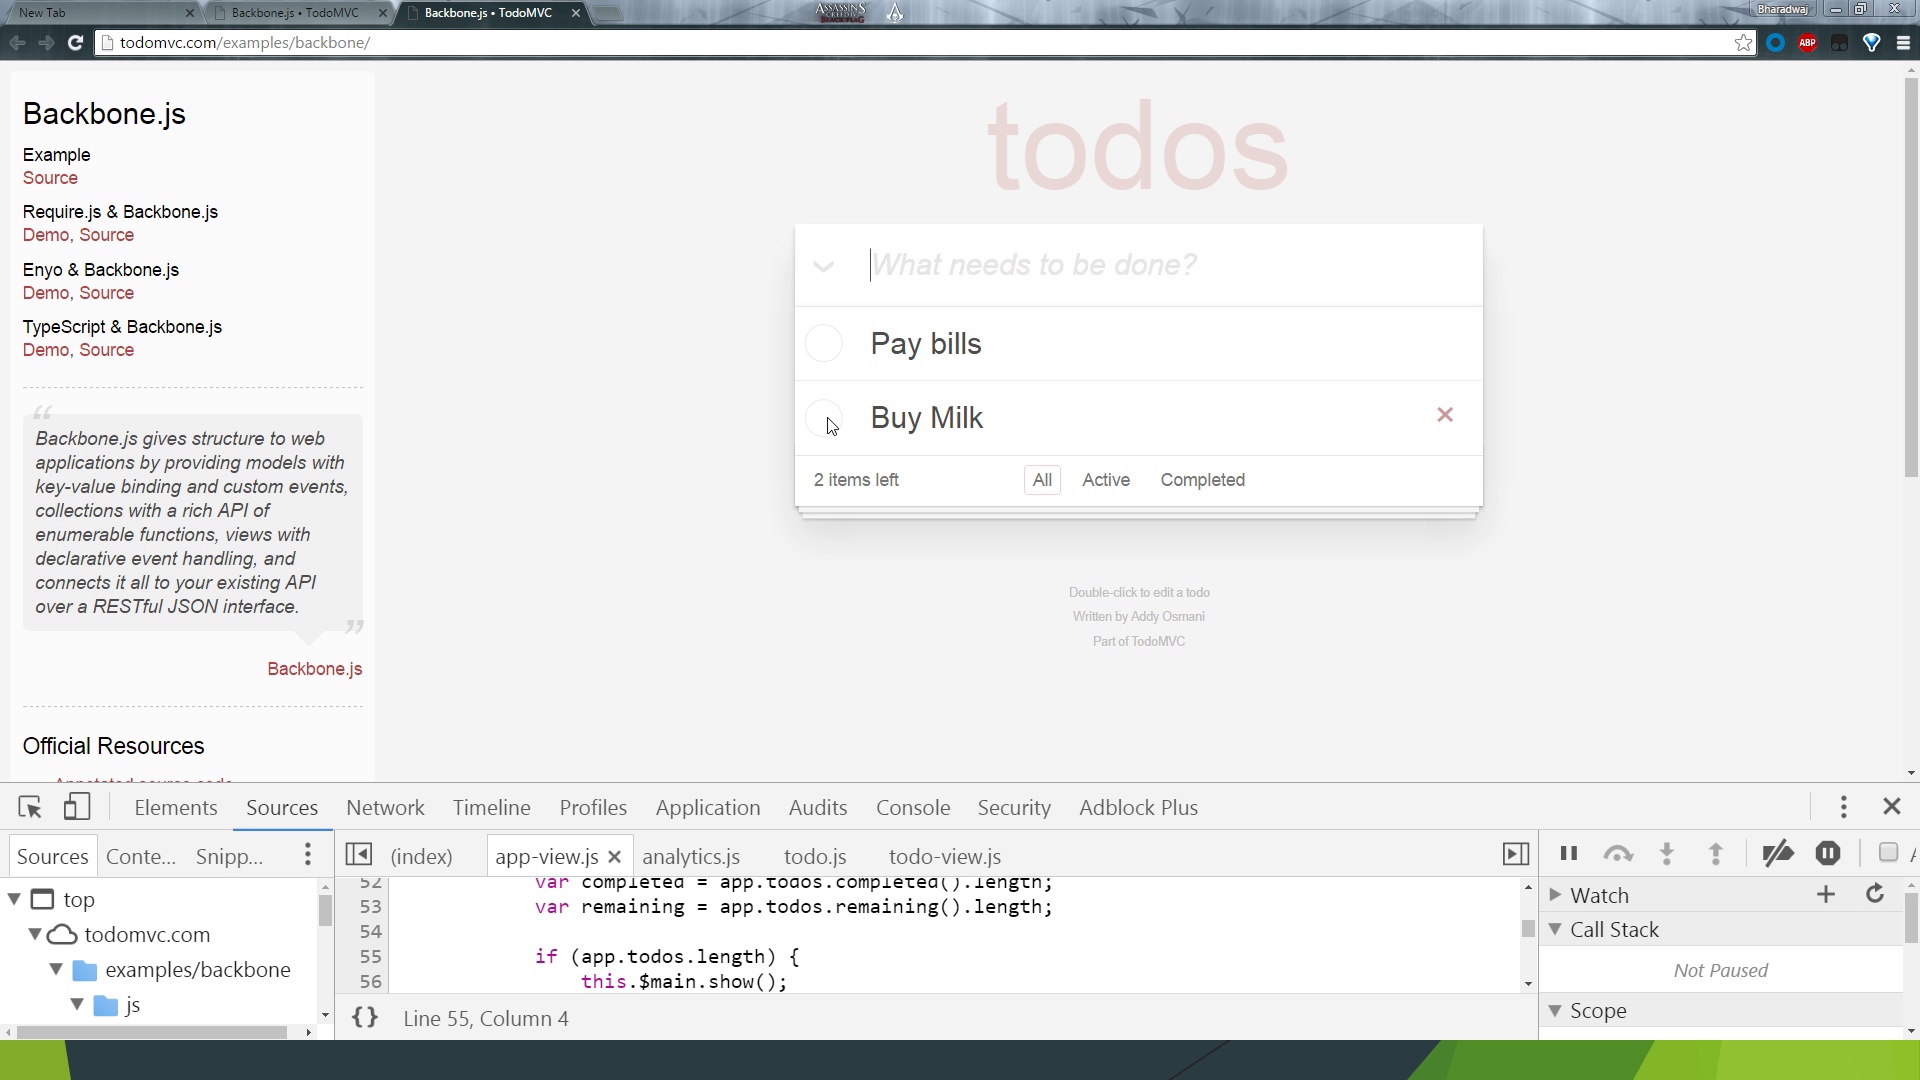Hide the file navigator sidebar
Viewport: 1920px width, 1080px height.
(359, 855)
